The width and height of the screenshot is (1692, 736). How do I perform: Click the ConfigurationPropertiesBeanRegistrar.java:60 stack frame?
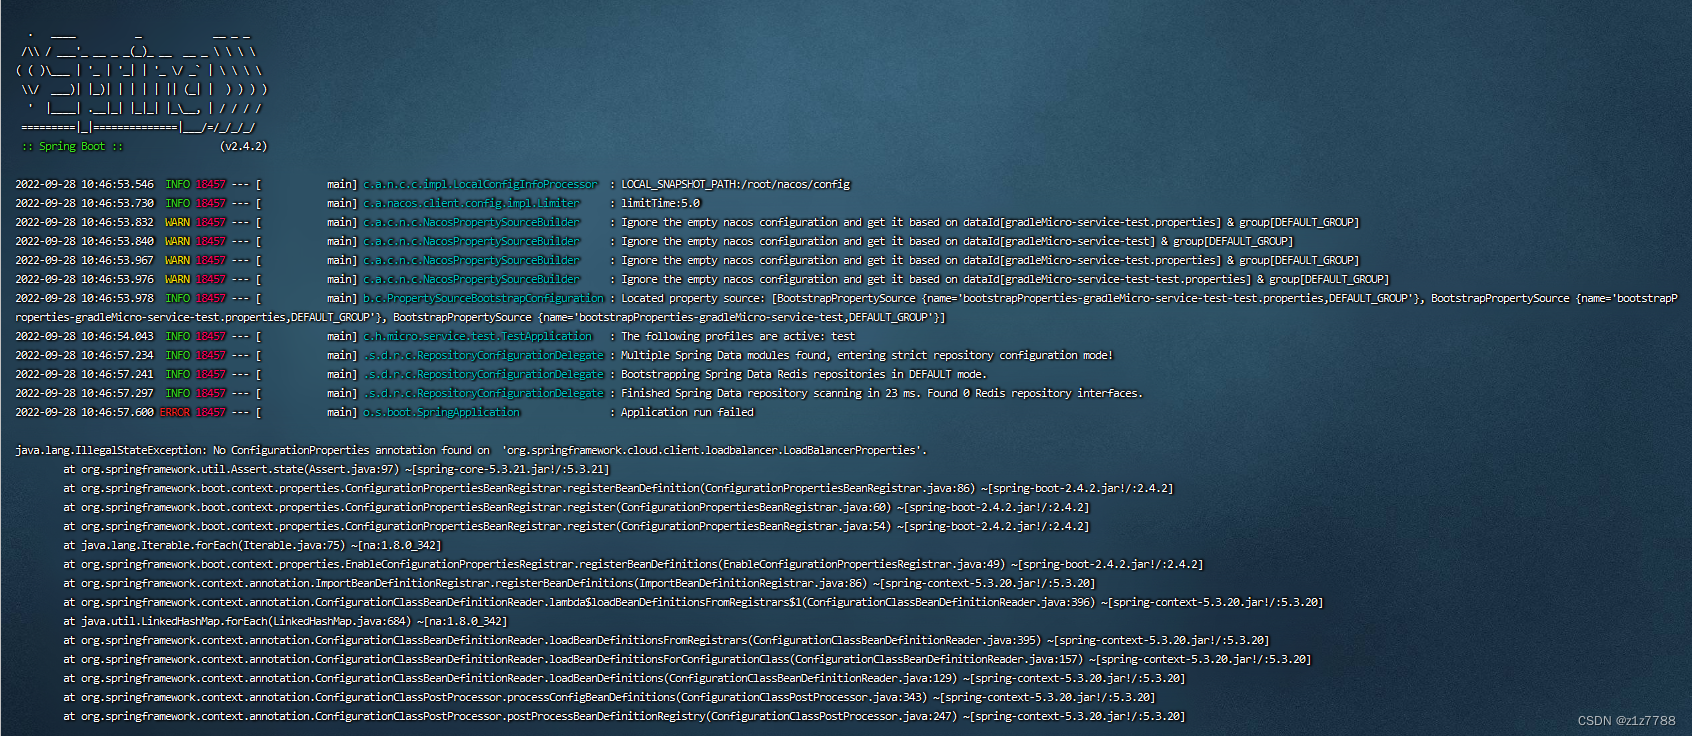point(576,507)
